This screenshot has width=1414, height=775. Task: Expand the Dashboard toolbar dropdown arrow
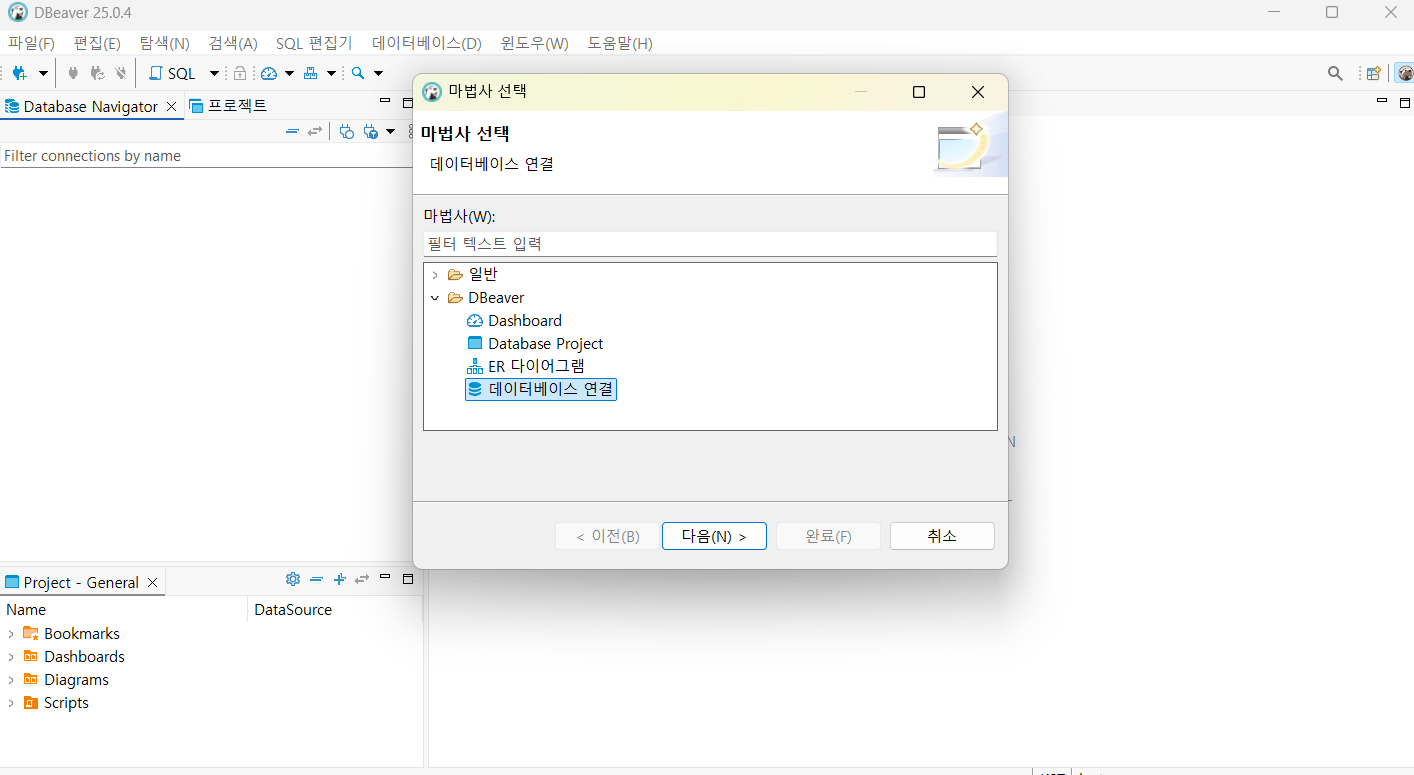point(289,73)
